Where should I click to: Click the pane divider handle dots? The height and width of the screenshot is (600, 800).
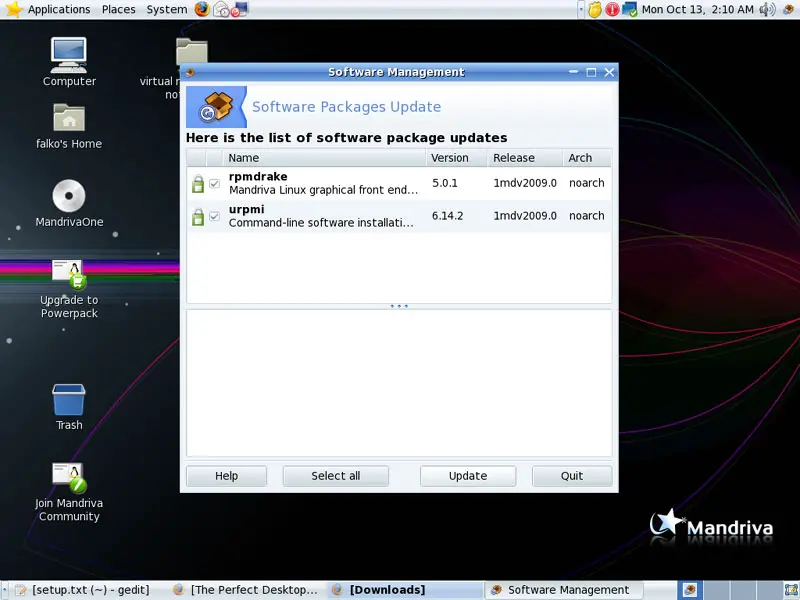point(399,306)
